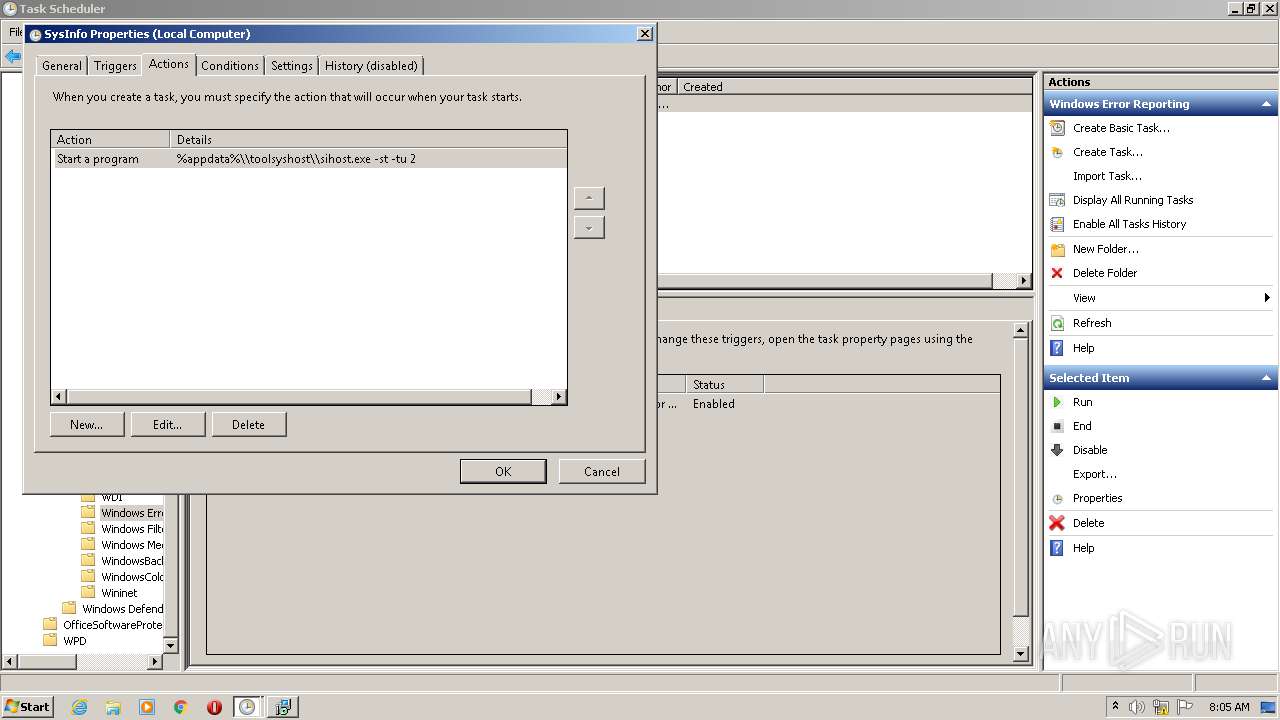Click the Create Basic Task icon

click(1057, 128)
